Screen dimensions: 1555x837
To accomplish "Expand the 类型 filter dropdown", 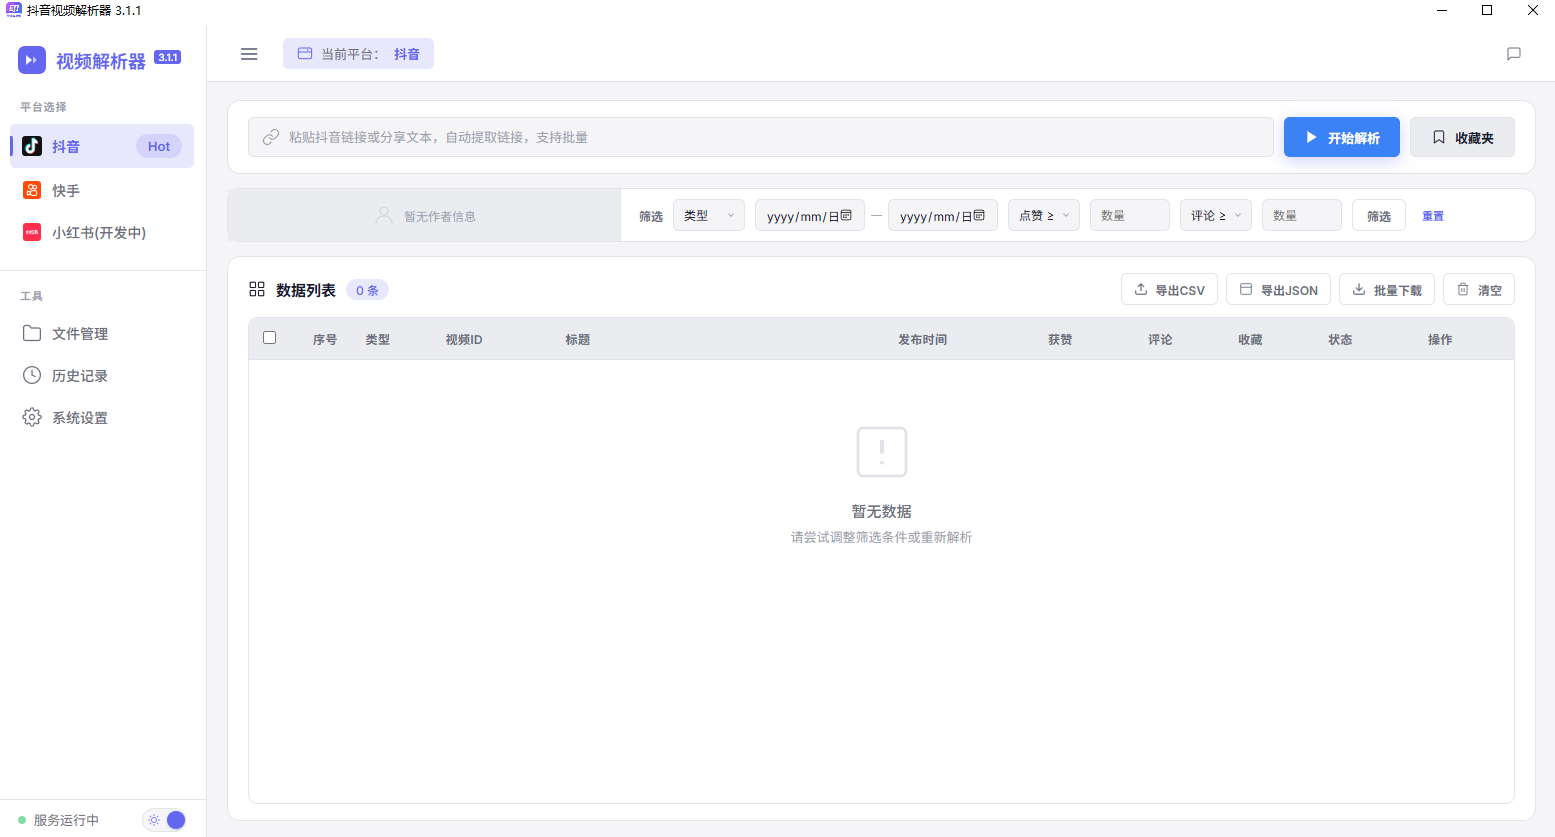I will click(x=709, y=215).
